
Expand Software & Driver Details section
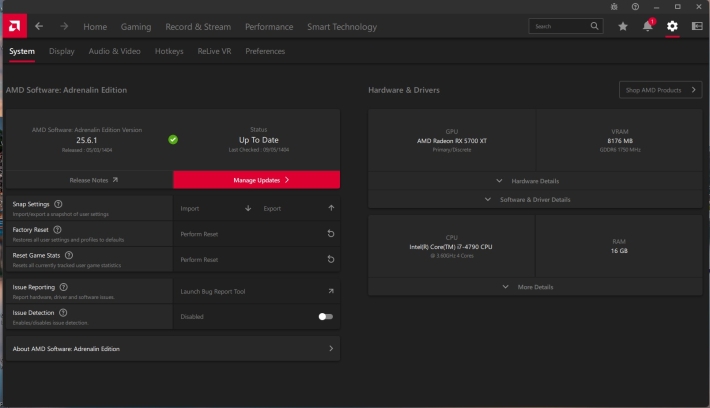tap(535, 199)
